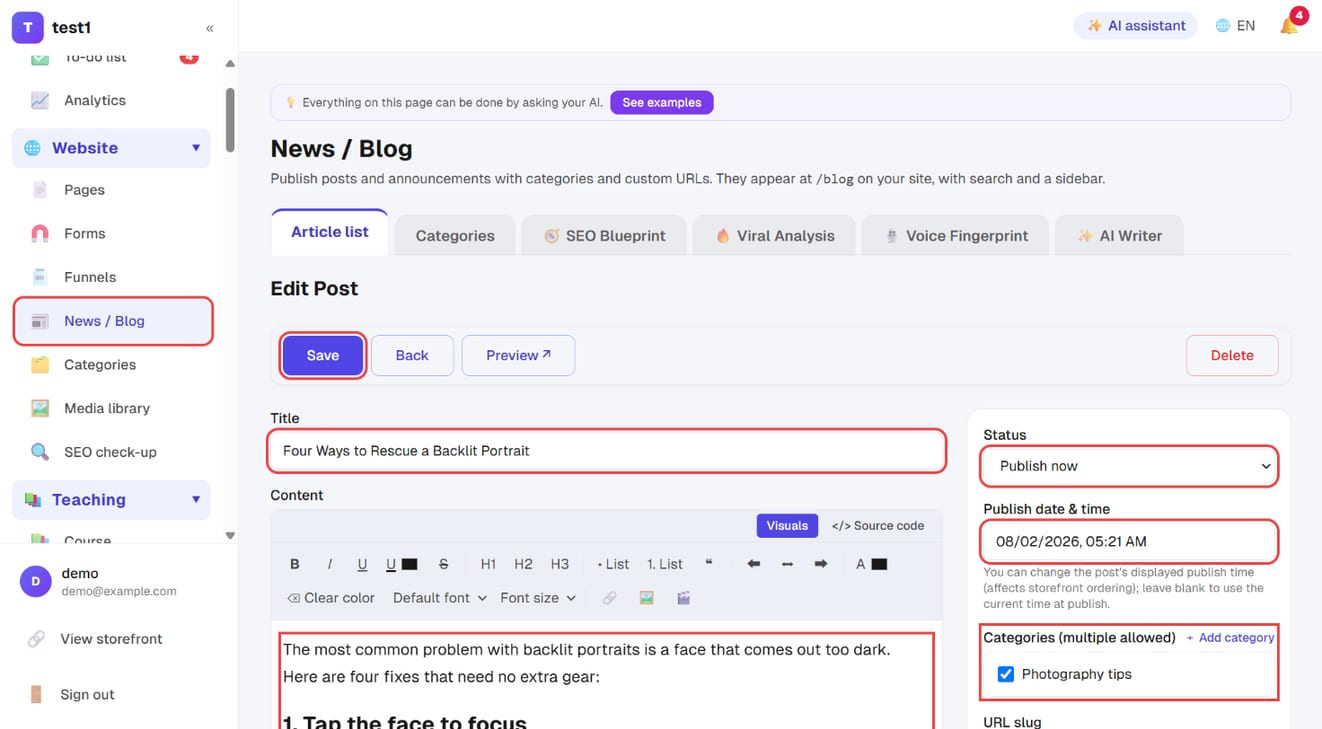
Task: Click the sidebar scrollbar down arrow
Action: click(x=230, y=535)
